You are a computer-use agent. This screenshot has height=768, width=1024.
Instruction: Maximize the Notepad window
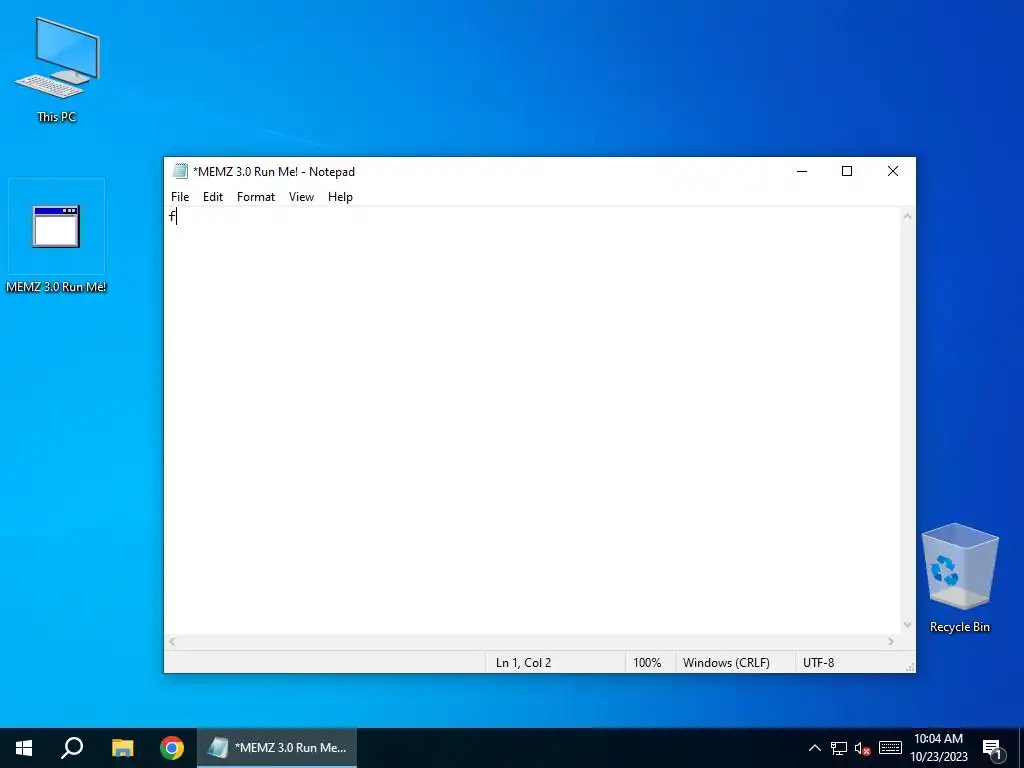point(847,171)
